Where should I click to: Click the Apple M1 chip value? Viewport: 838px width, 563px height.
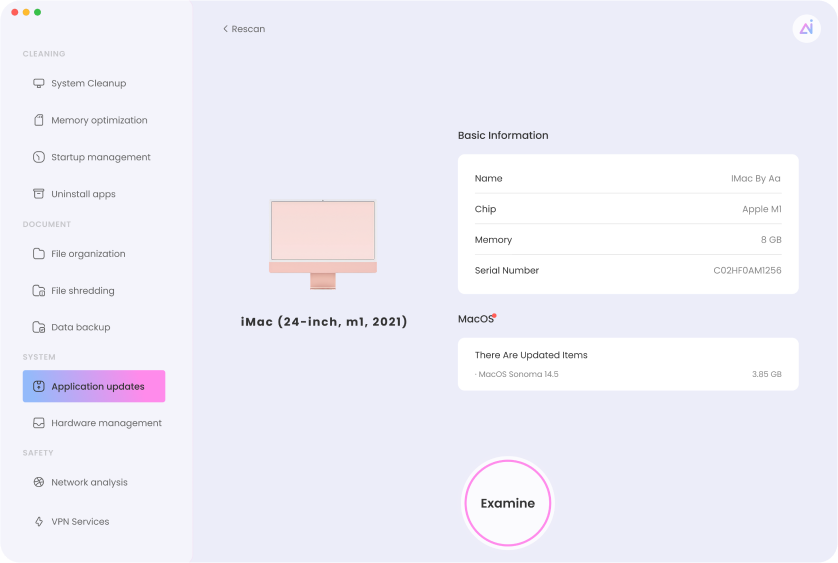pos(762,209)
